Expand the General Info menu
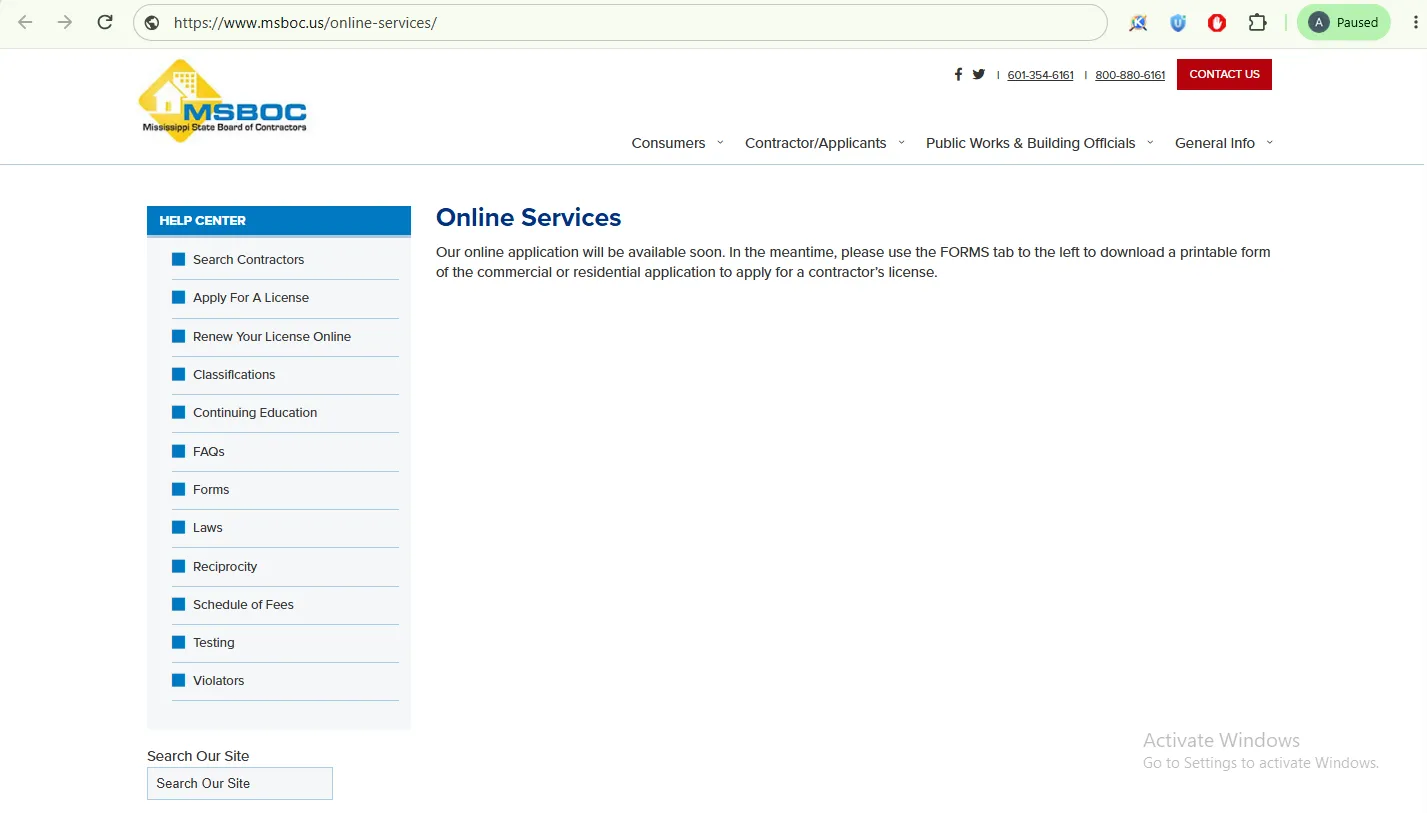 pos(1224,143)
